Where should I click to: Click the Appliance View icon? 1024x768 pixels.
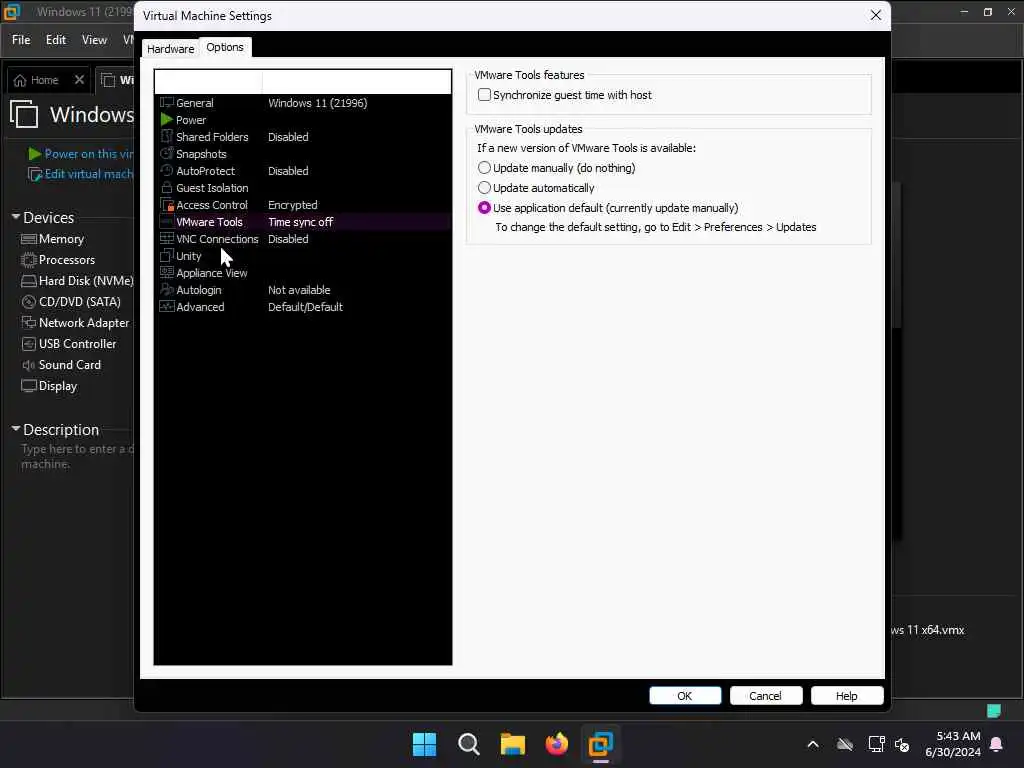coord(167,272)
